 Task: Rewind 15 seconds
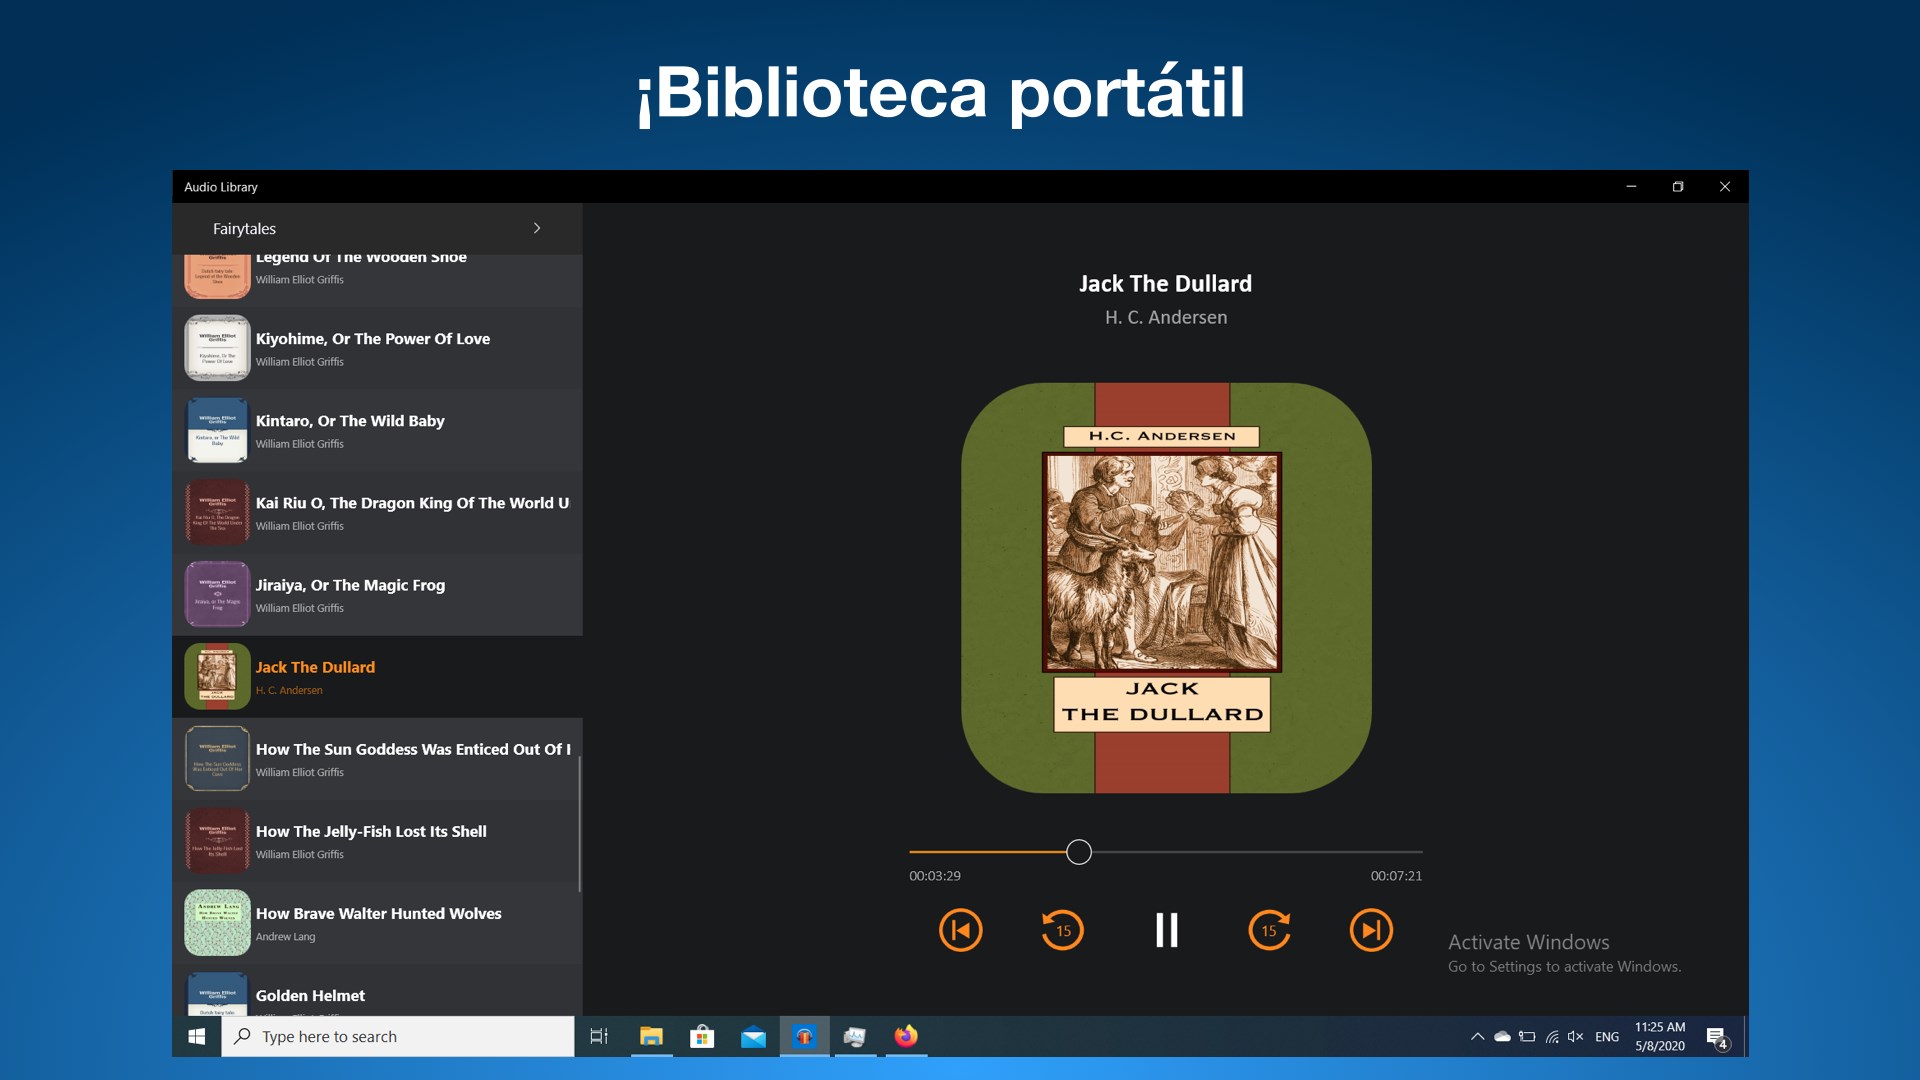[1062, 930]
